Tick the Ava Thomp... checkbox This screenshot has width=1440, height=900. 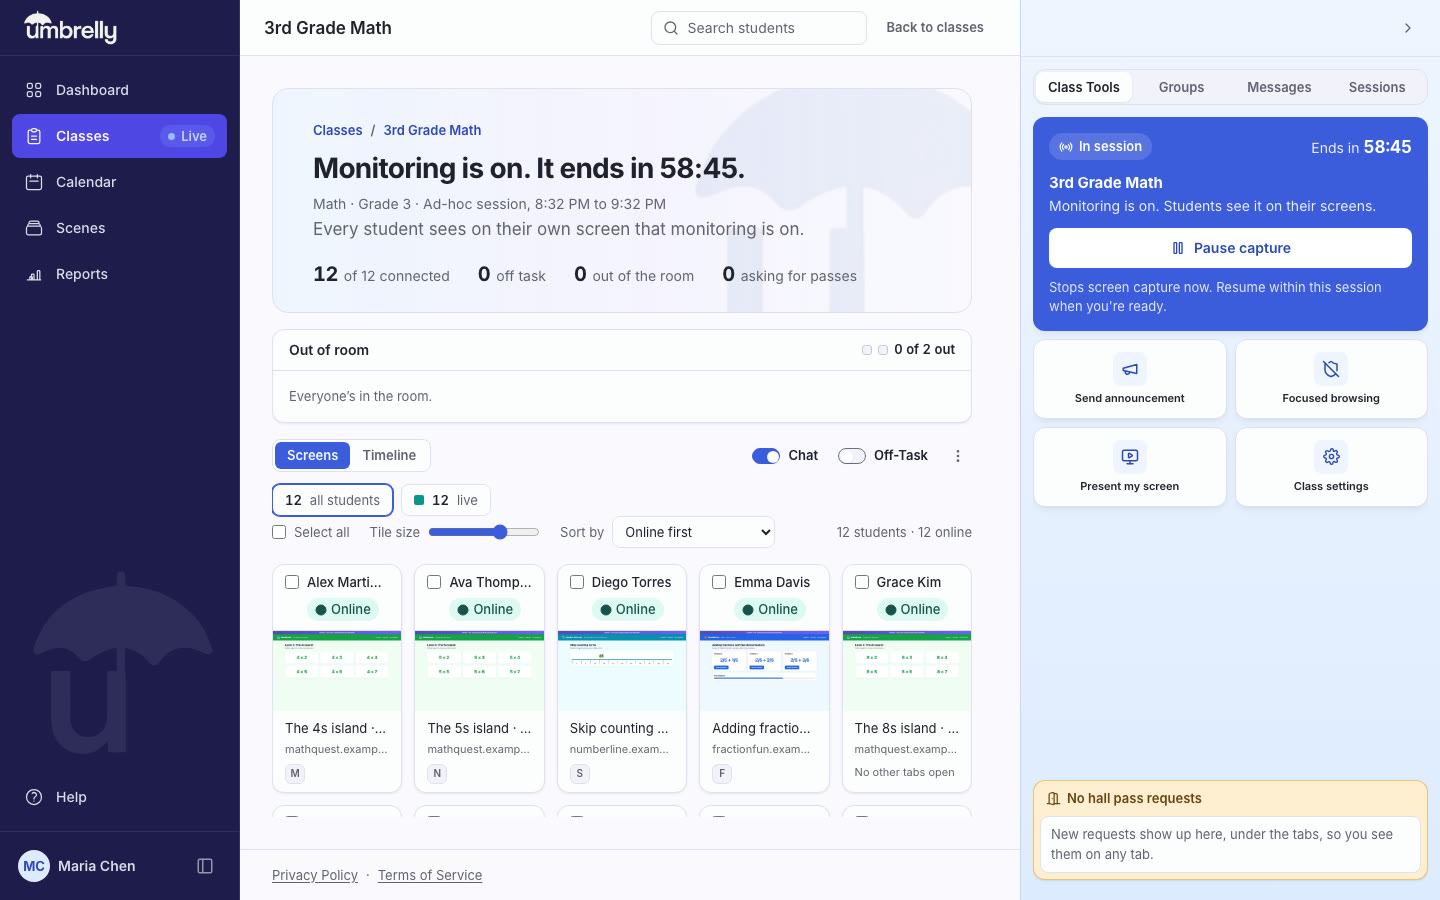pyautogui.click(x=434, y=582)
